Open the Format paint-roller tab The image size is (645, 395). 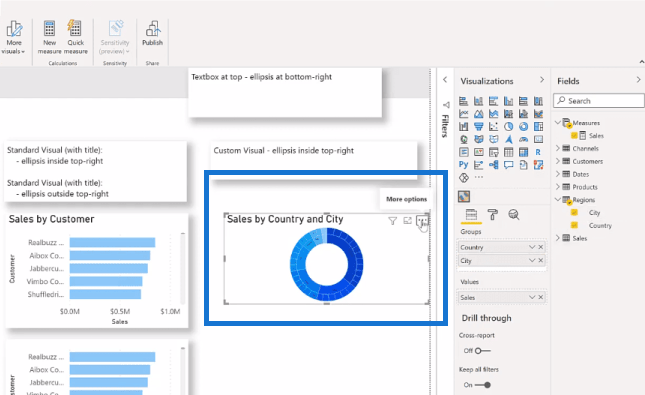pos(492,214)
